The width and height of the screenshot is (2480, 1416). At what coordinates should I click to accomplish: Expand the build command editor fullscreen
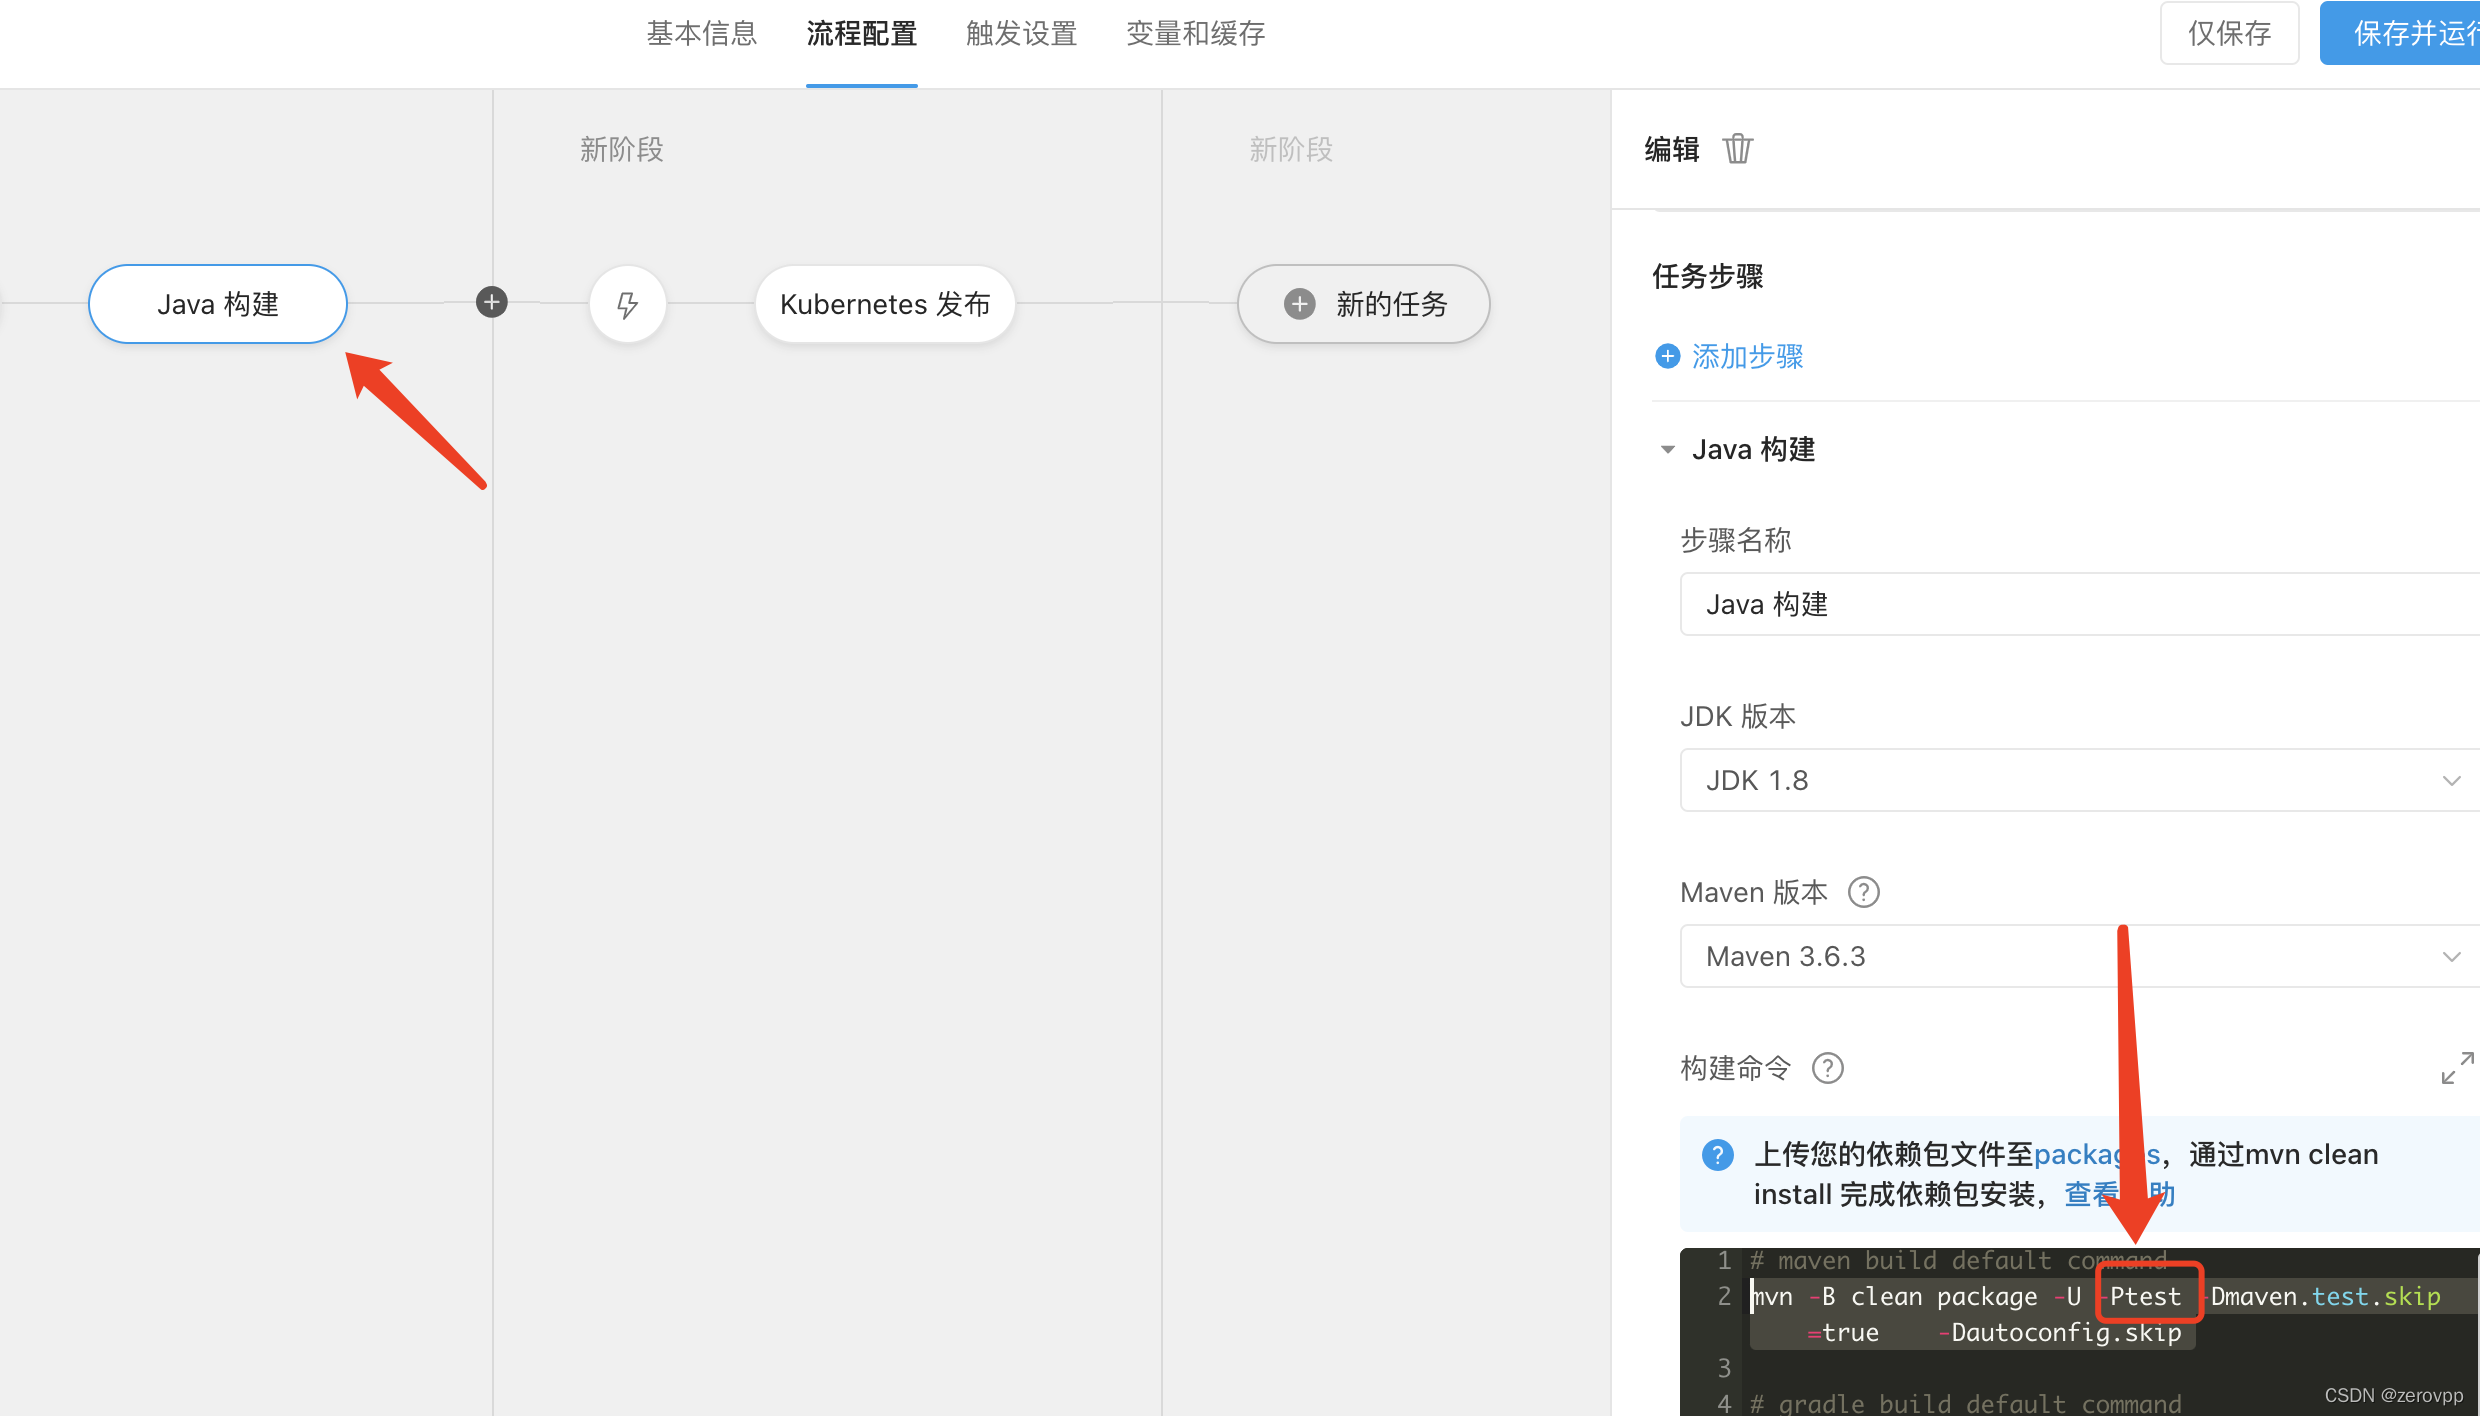pos(2457,1068)
